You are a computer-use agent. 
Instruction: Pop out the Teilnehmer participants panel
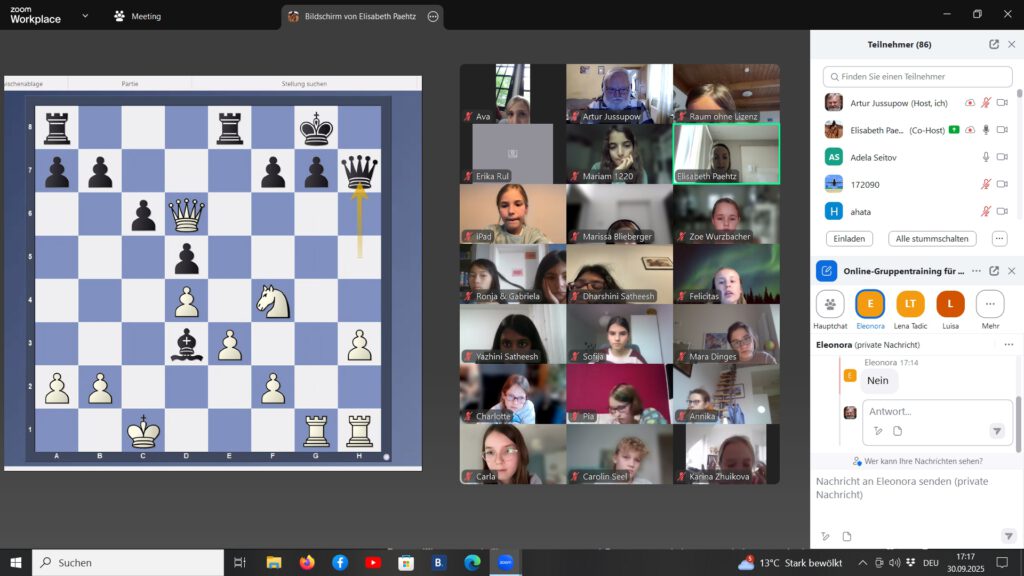(x=993, y=45)
